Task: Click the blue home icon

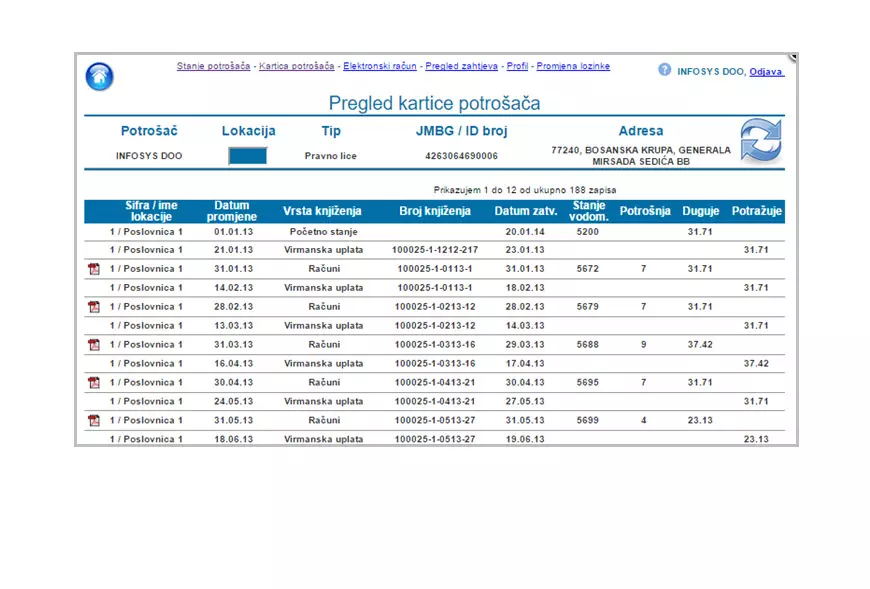Action: 99,77
